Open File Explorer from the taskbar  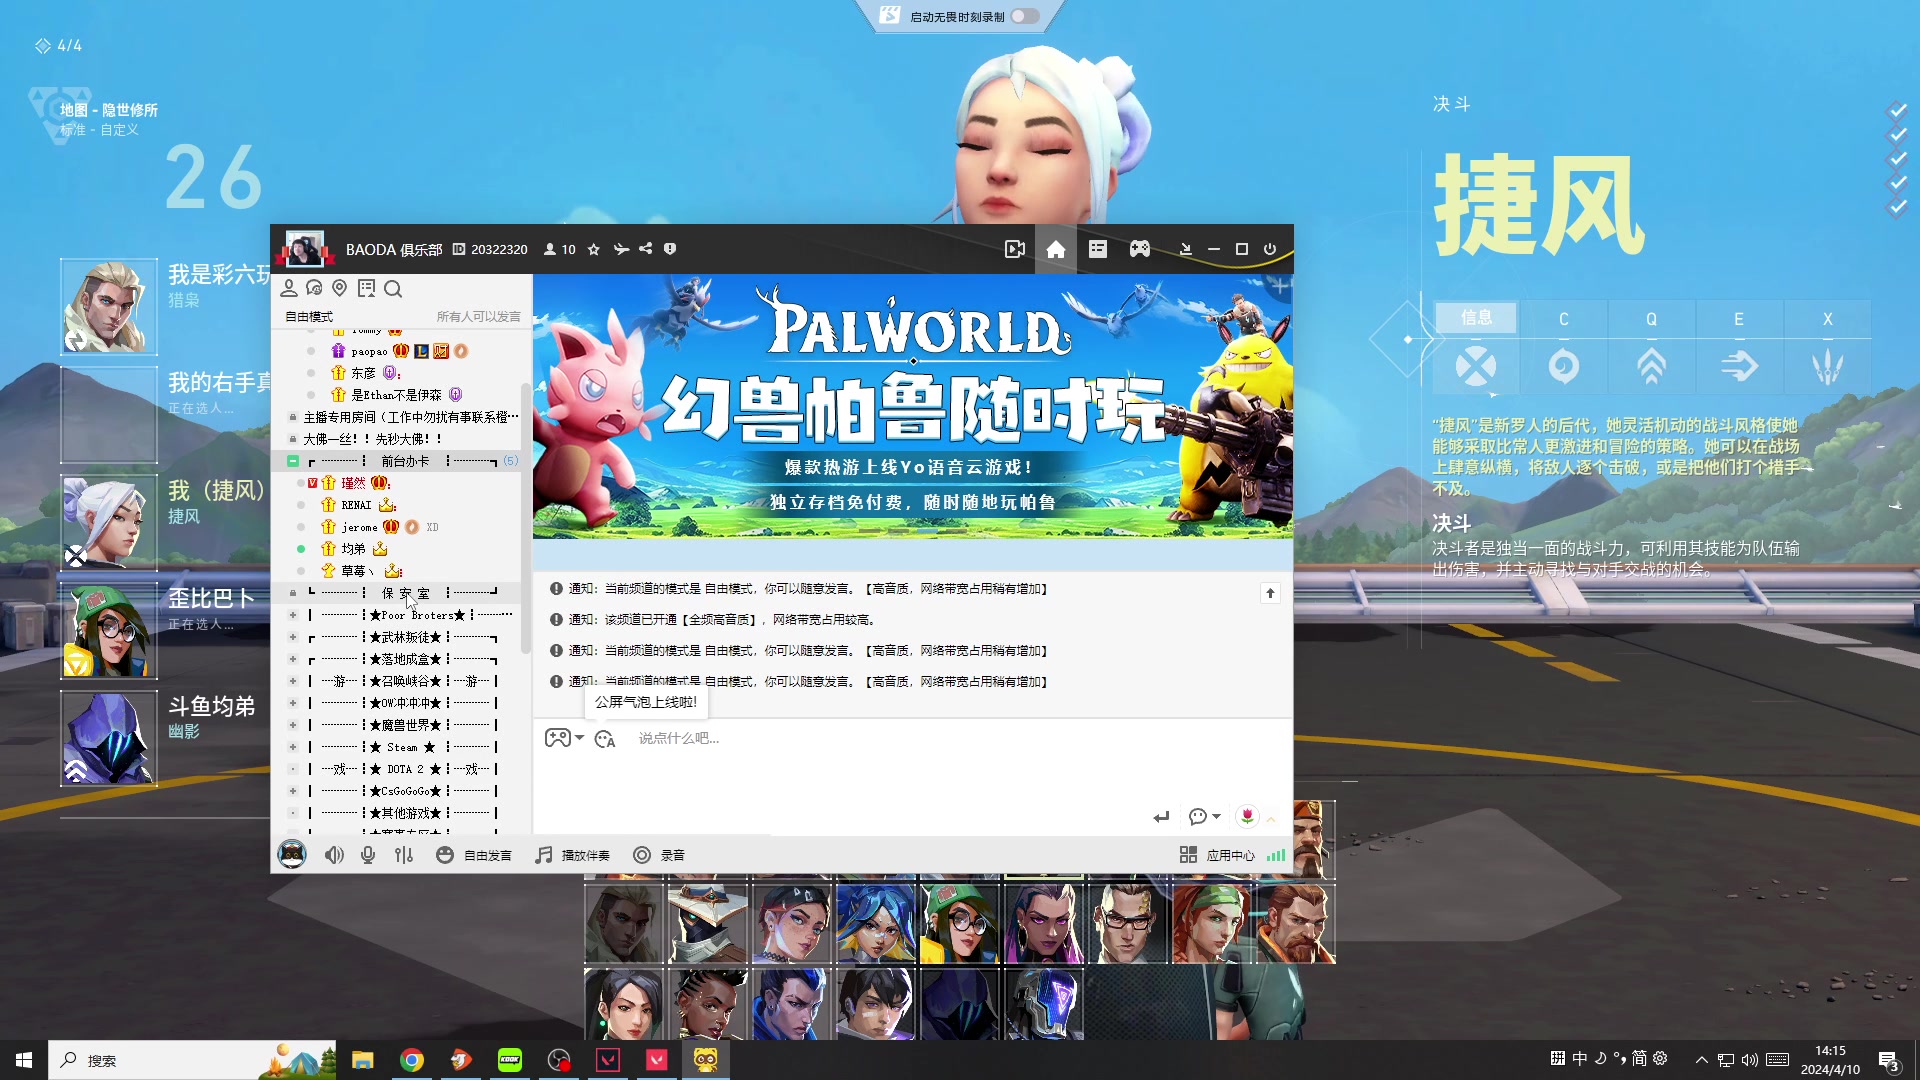point(362,1060)
